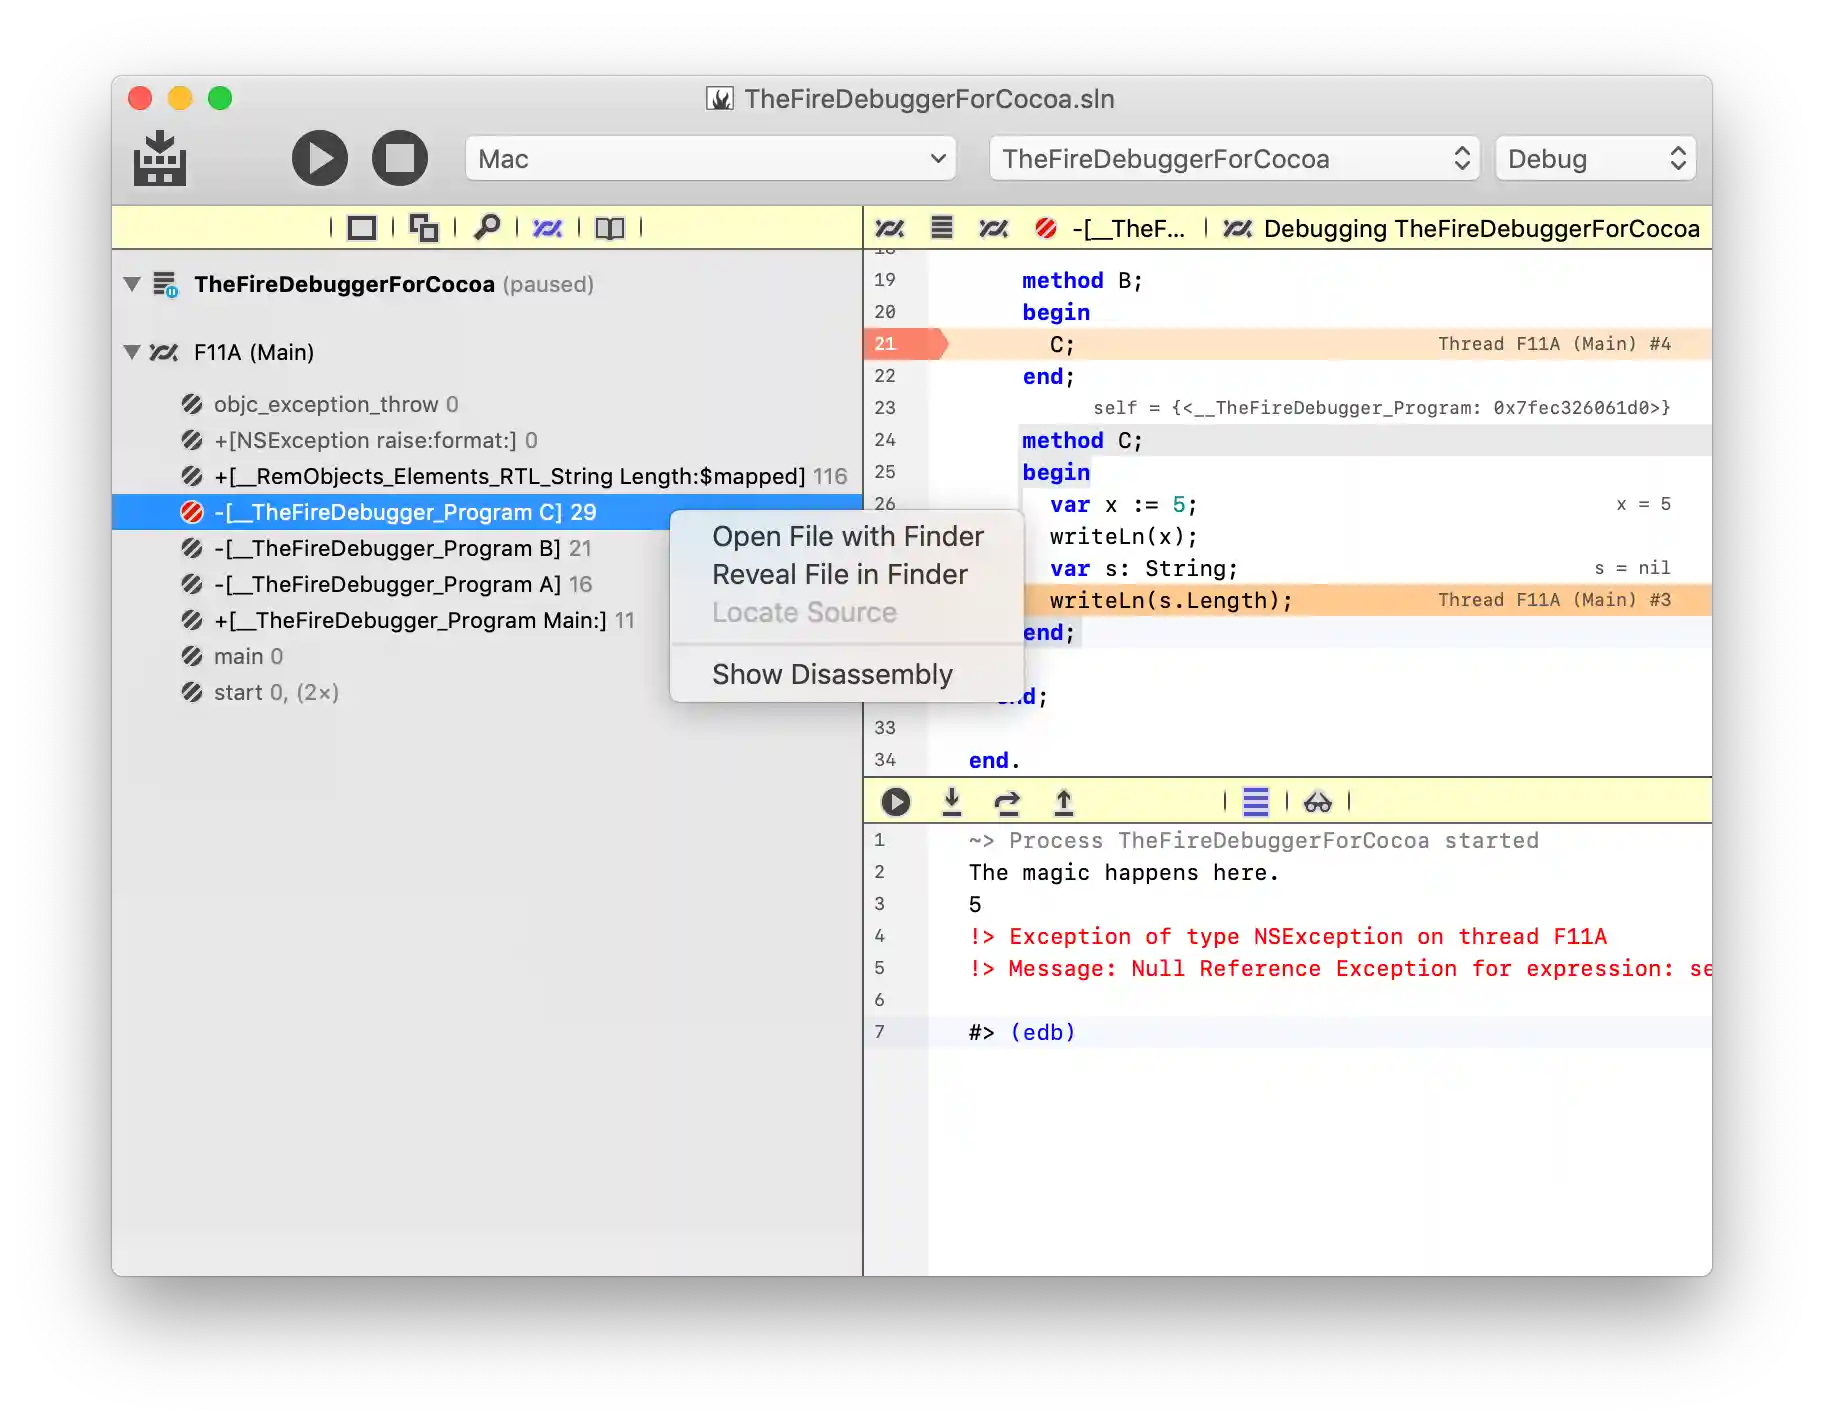Click the glasses watch icon in debug toolbar
1824x1424 pixels.
(x=1317, y=802)
